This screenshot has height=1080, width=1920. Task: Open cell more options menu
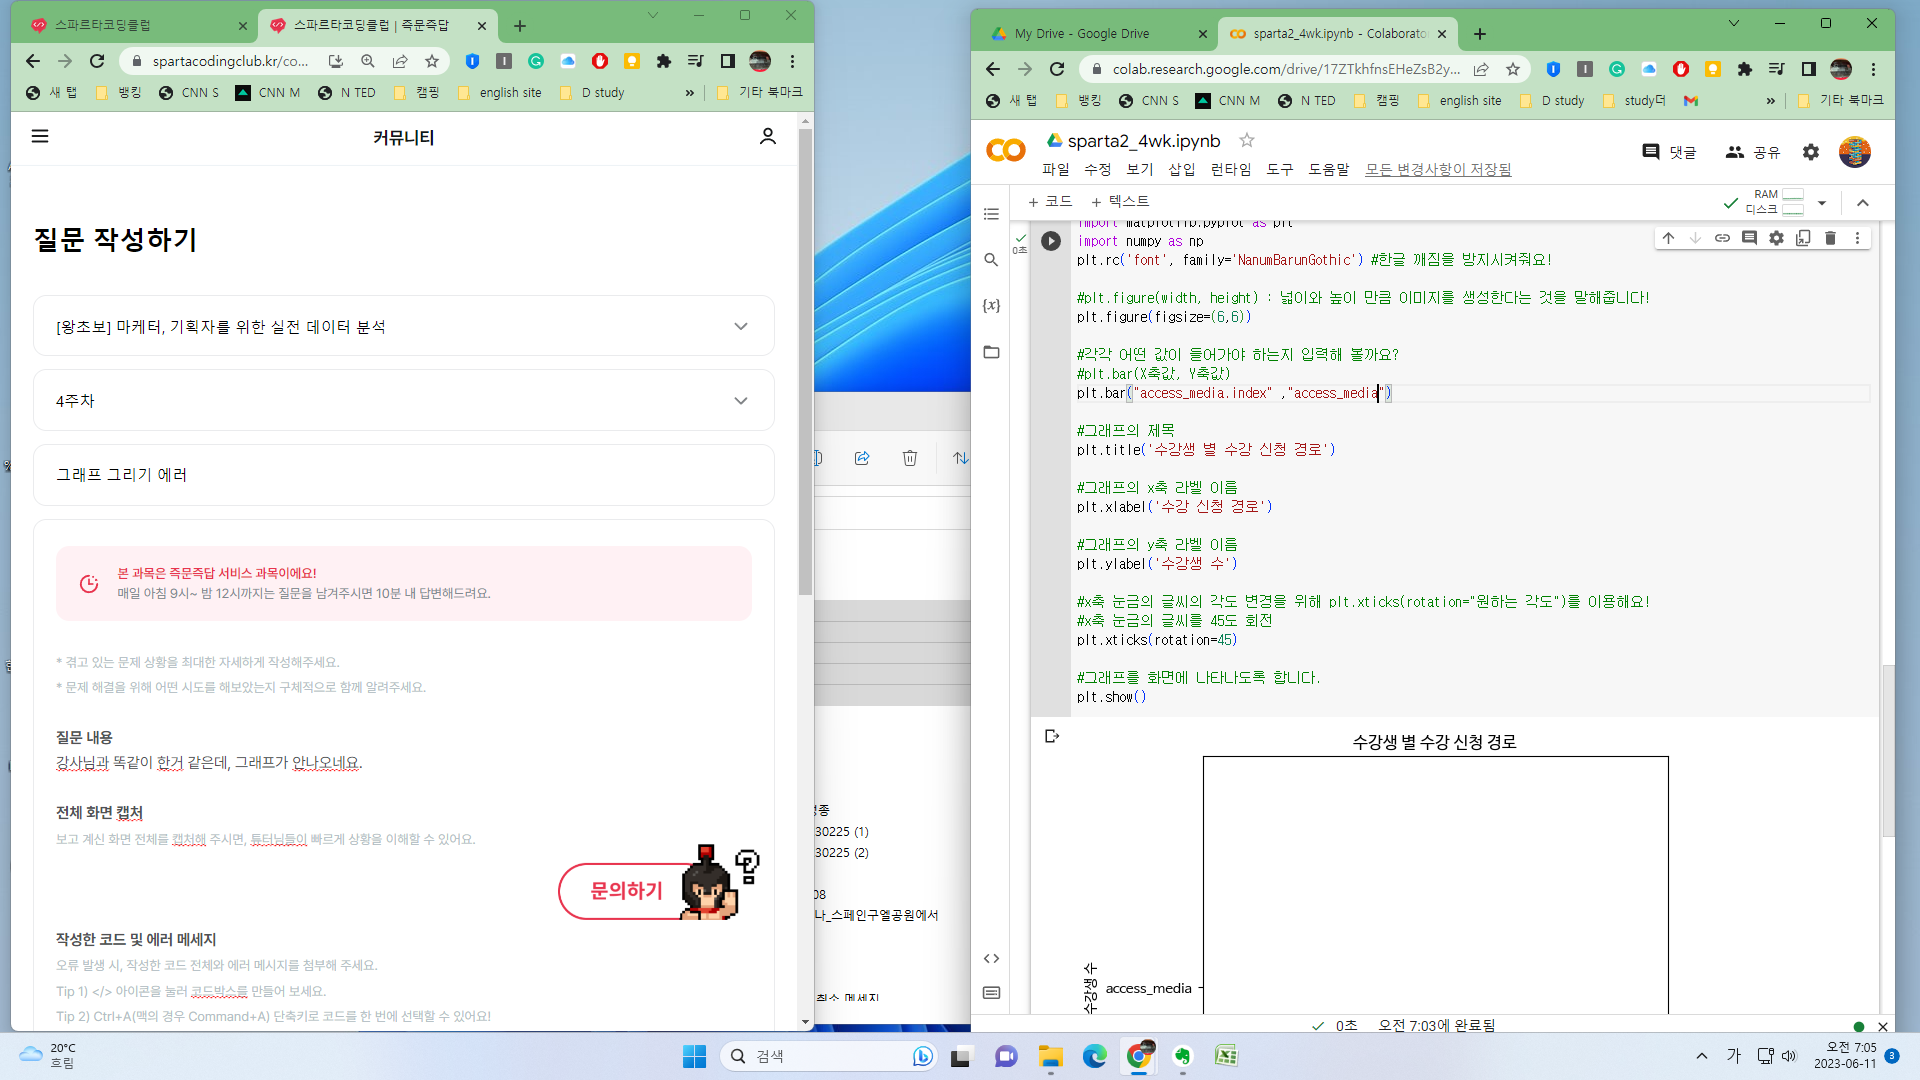(1857, 238)
